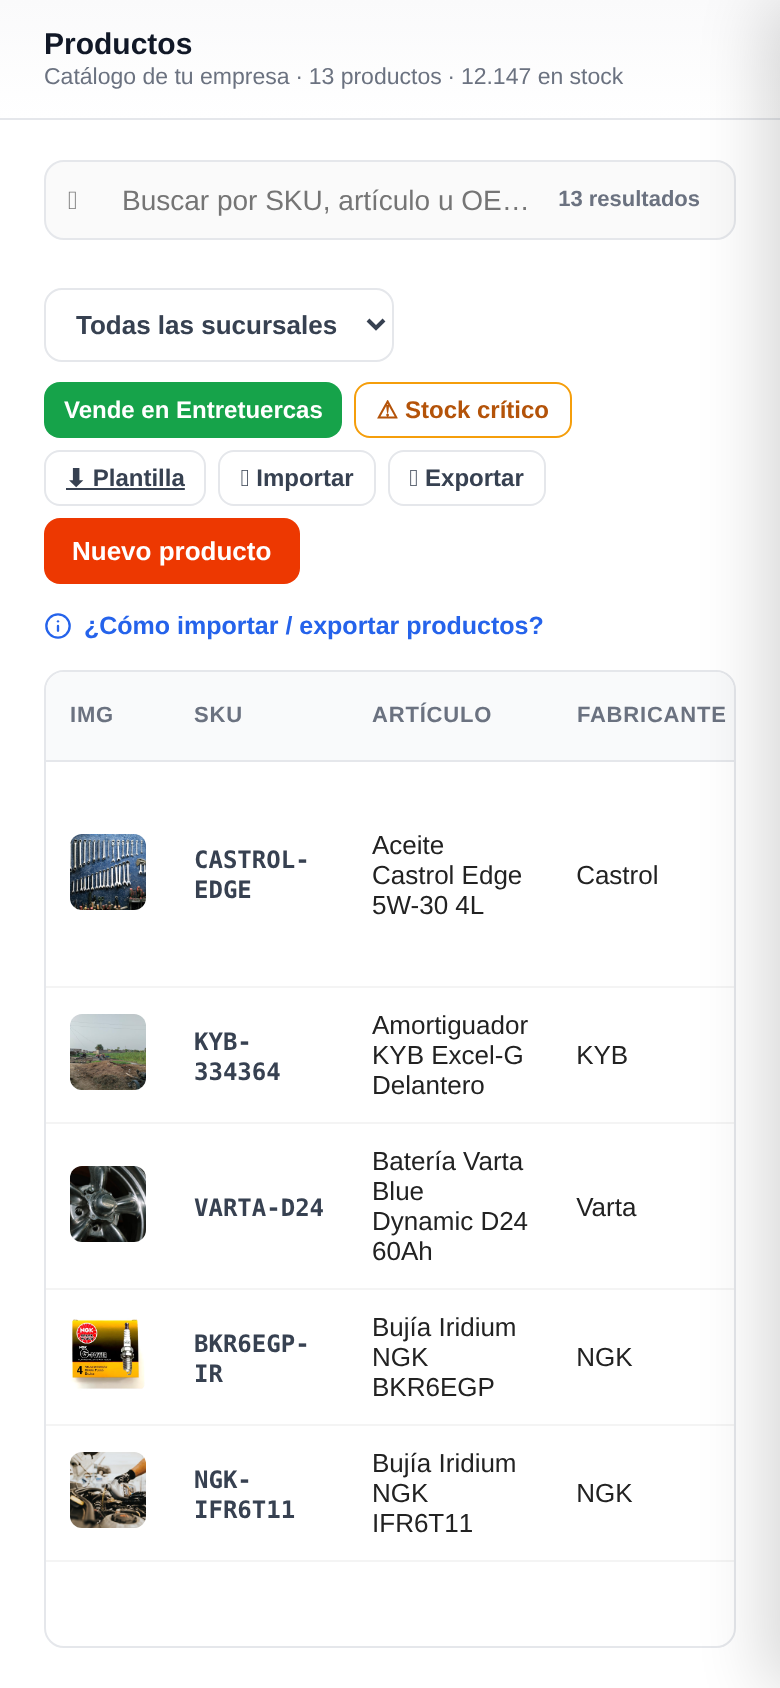
Task: Download the Plantilla template
Action: point(125,478)
